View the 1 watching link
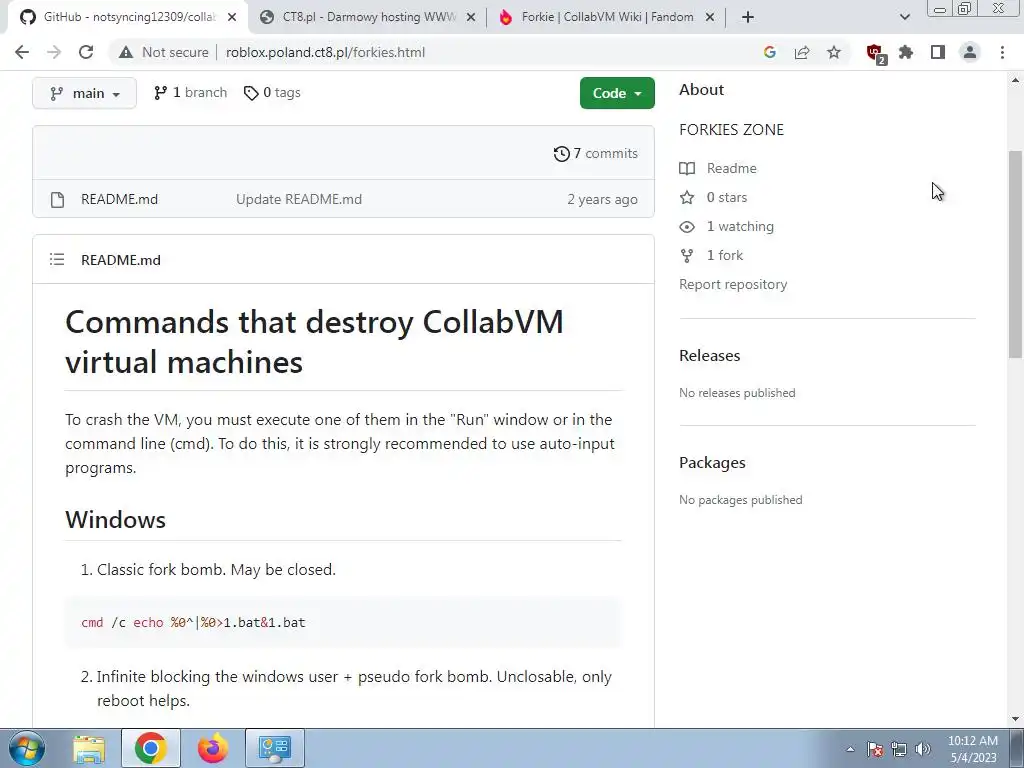Image resolution: width=1024 pixels, height=768 pixels. point(726,227)
